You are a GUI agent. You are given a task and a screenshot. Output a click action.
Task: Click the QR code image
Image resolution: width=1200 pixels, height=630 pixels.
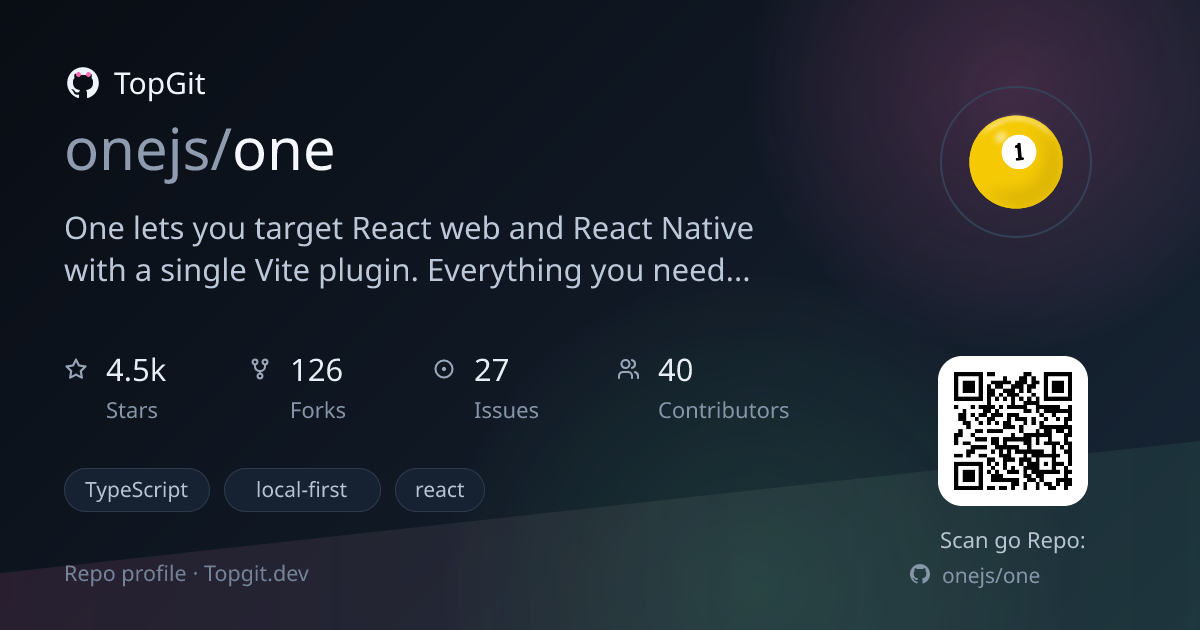pos(1013,431)
